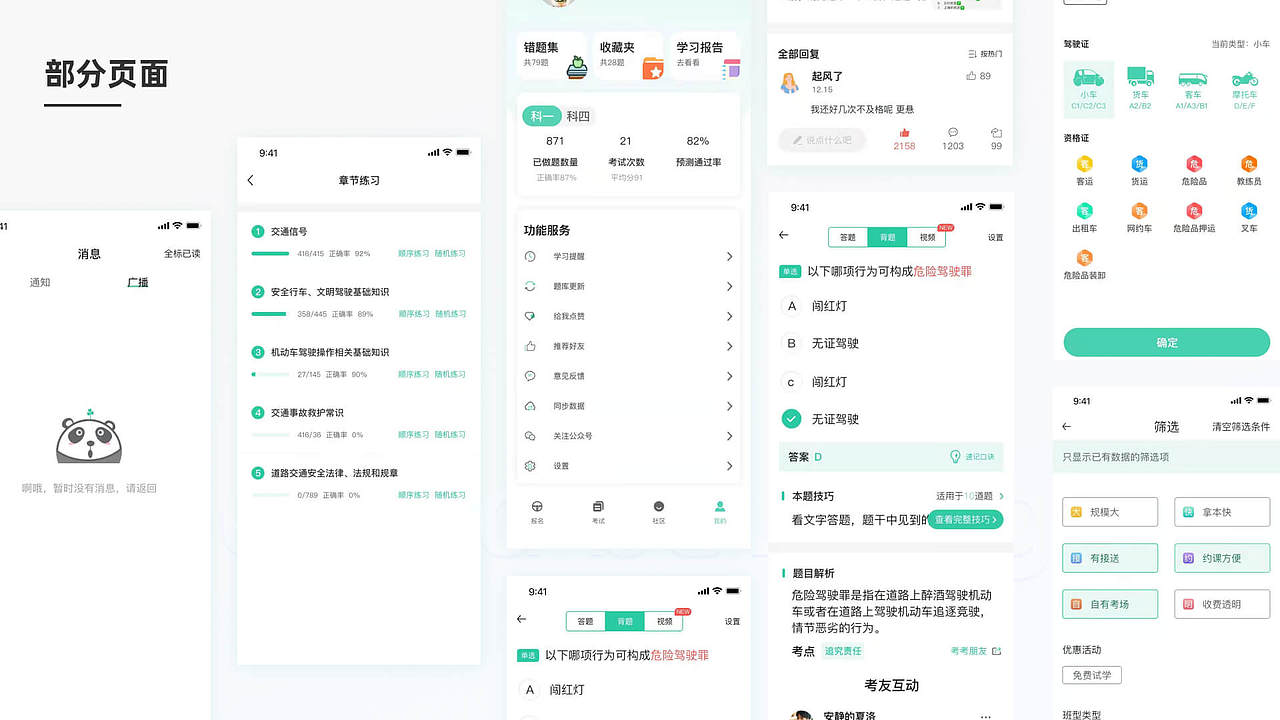This screenshot has height=720, width=1280.
Task: Select the 科四 subject tab
Action: coord(578,116)
